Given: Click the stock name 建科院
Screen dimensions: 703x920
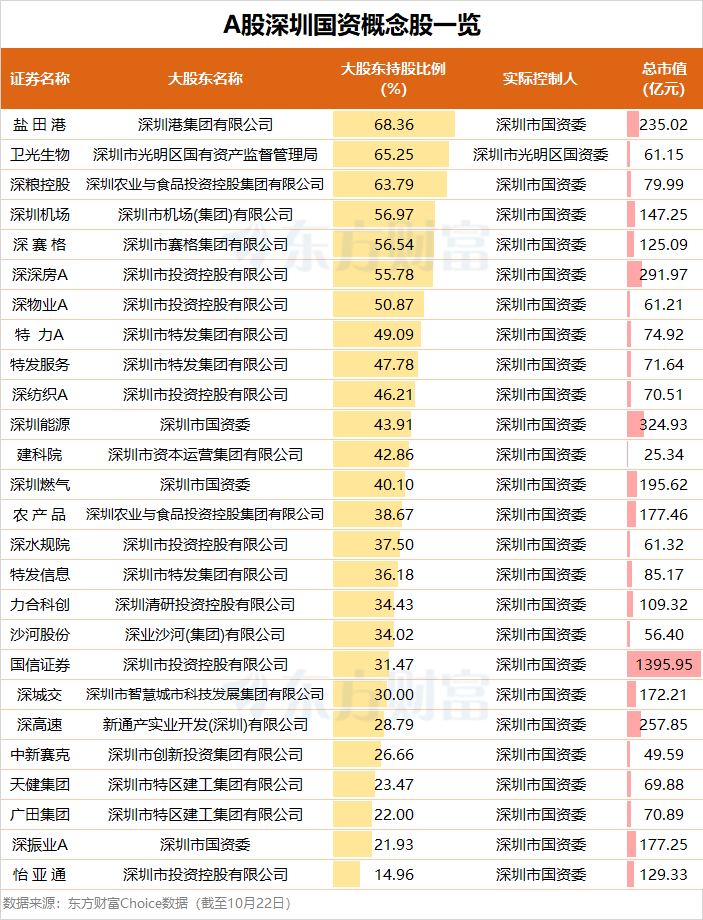Looking at the screenshot, I should pyautogui.click(x=40, y=454).
